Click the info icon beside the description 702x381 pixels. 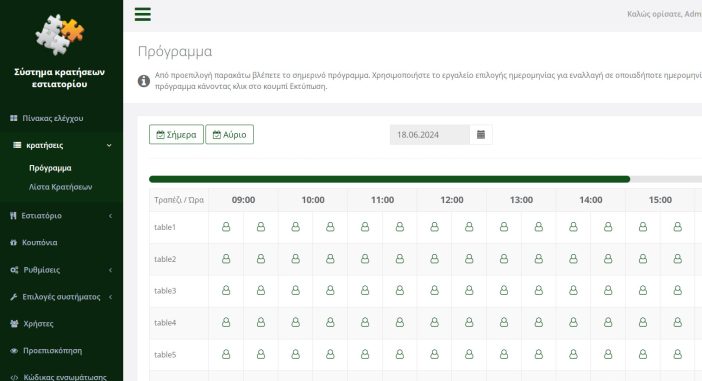pos(144,81)
